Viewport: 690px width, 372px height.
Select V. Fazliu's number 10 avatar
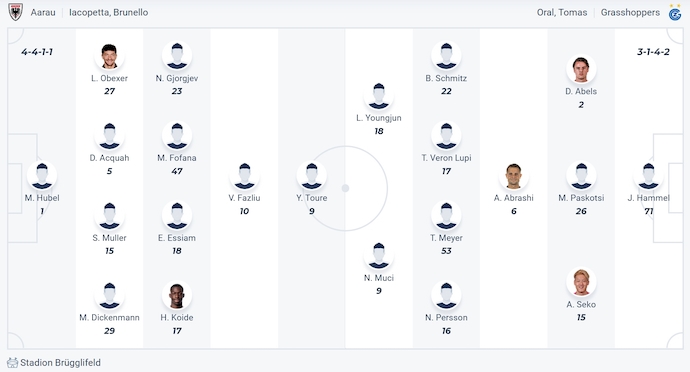point(244,176)
